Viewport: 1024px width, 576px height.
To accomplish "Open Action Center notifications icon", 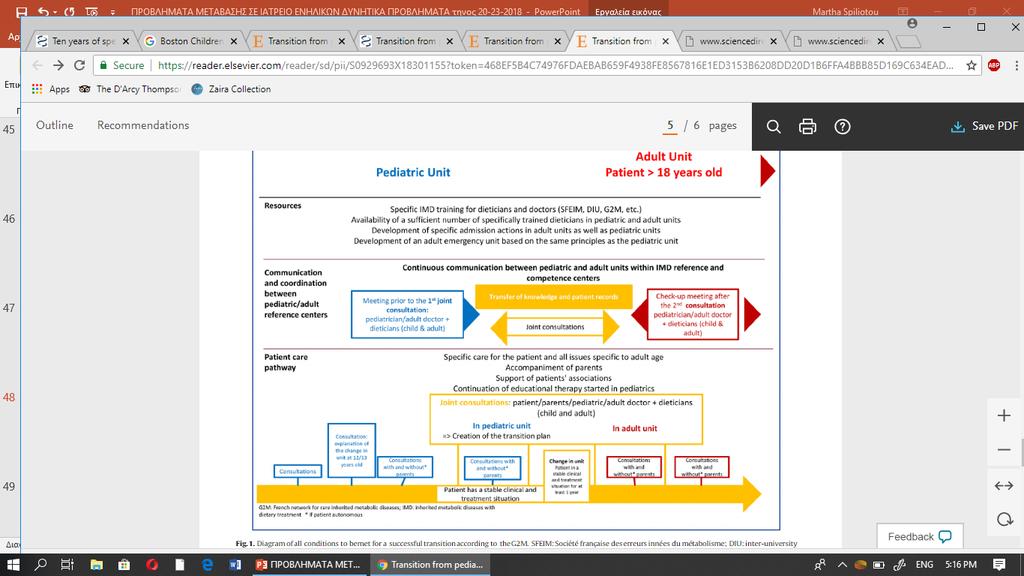I will [x=999, y=564].
